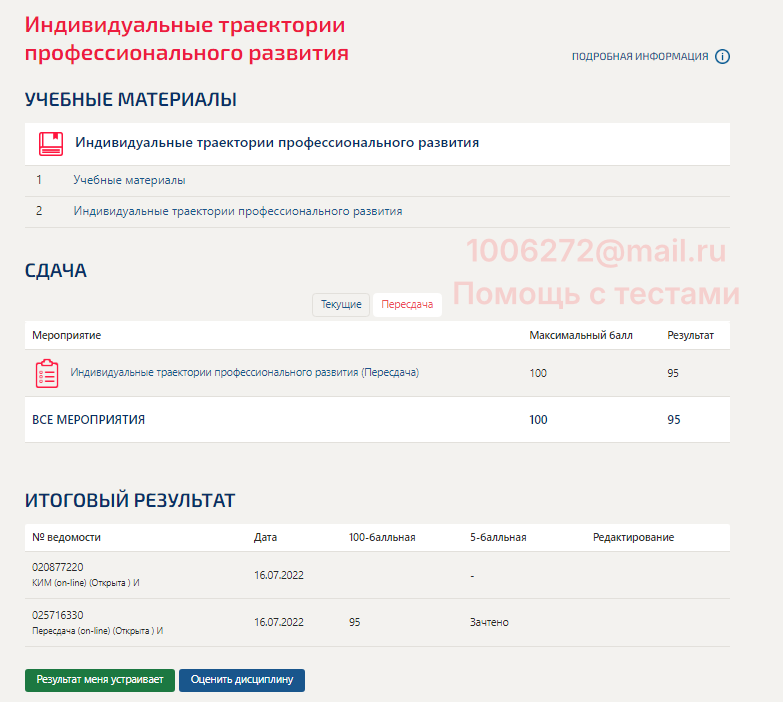This screenshot has height=702, width=783.
Task: Click the Оценить дисциплину button
Action: pos(241,680)
